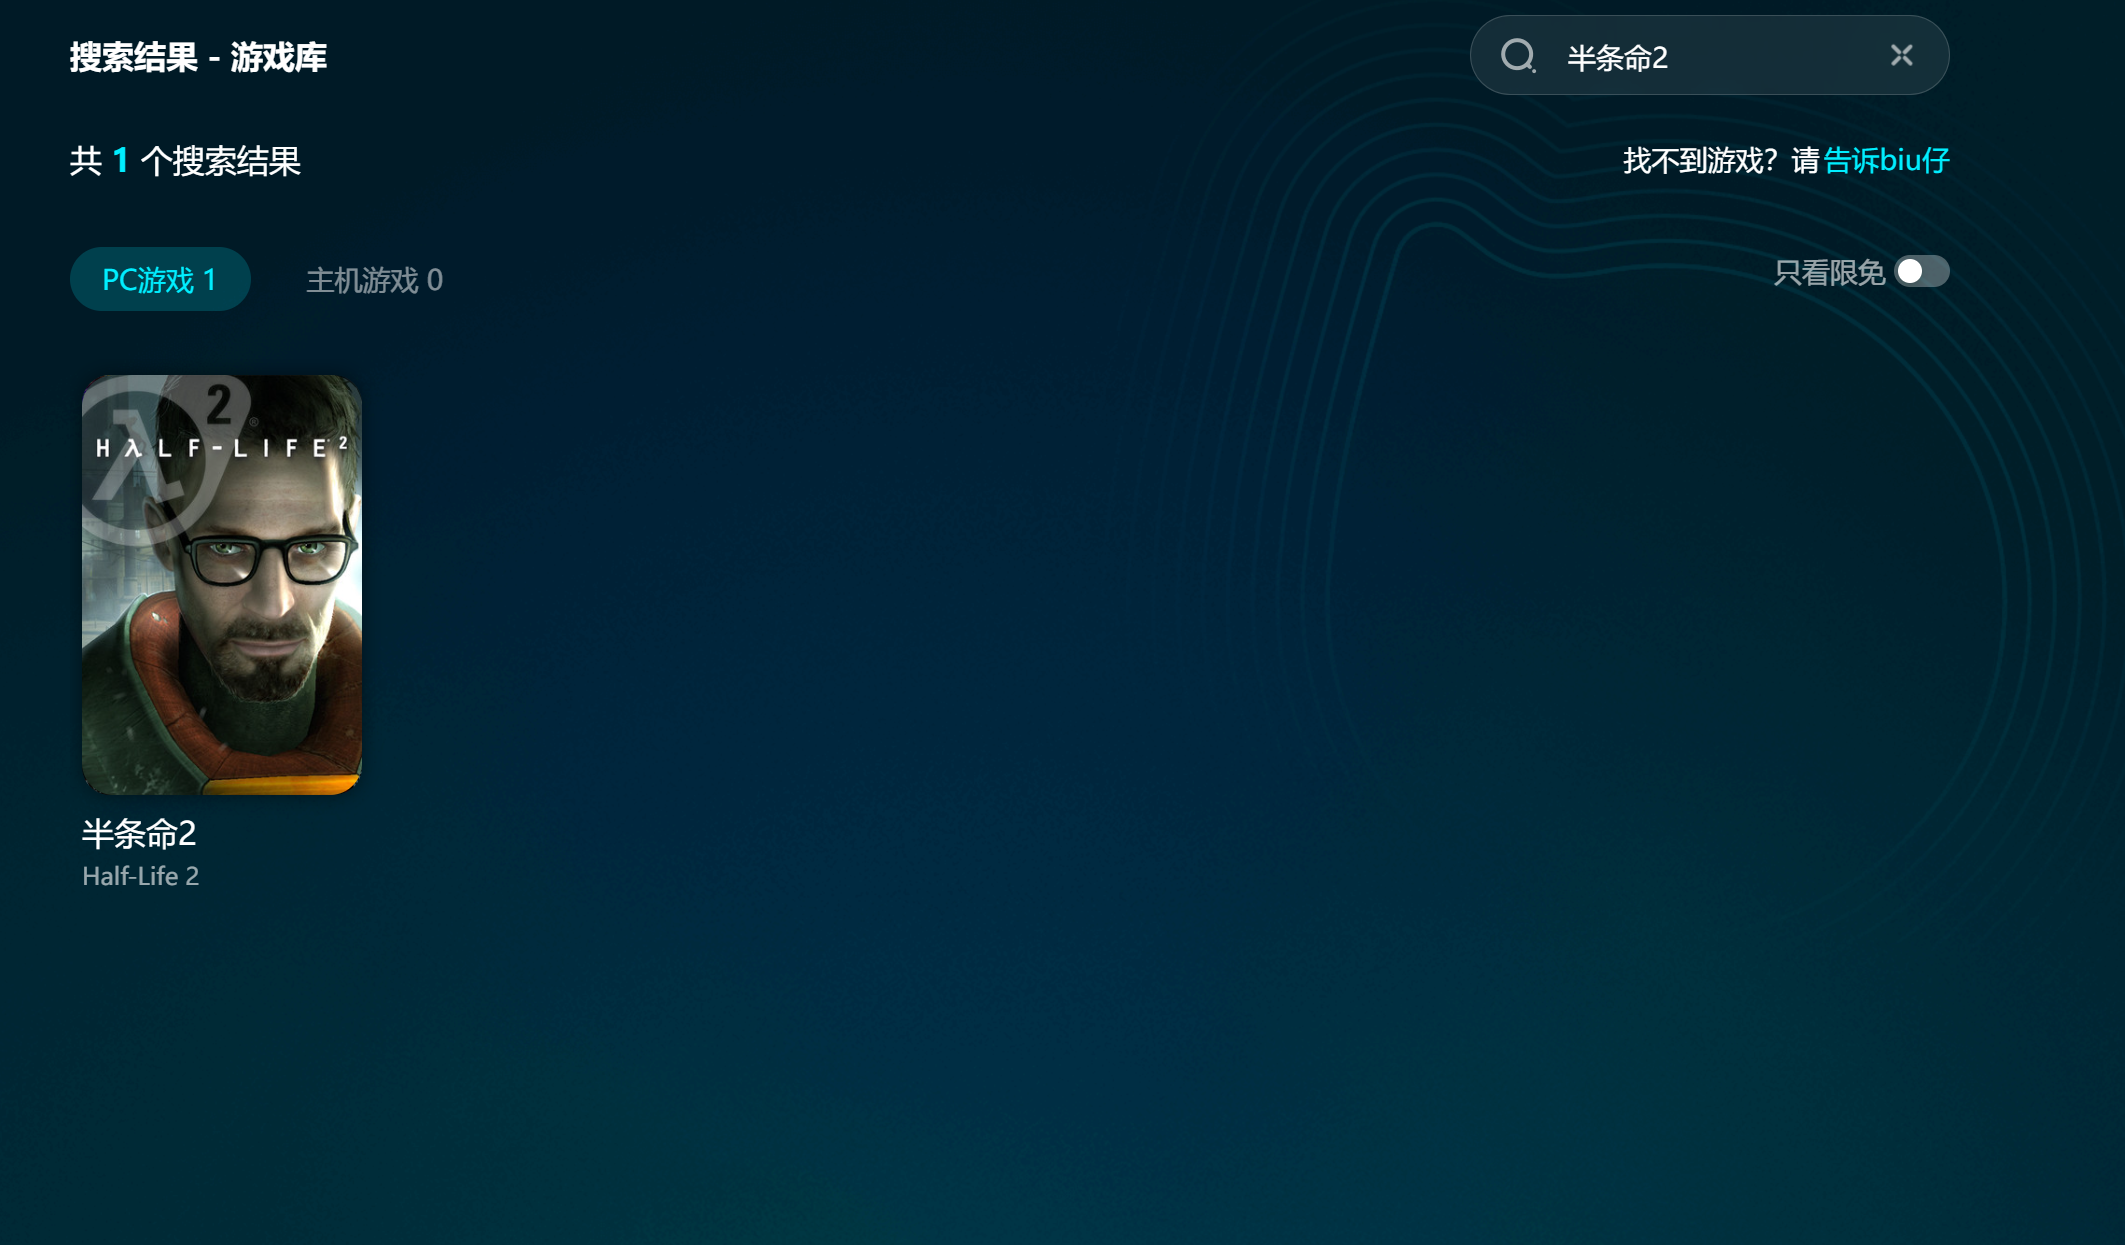Switch to the 主机游戏 0 tab

[x=374, y=280]
